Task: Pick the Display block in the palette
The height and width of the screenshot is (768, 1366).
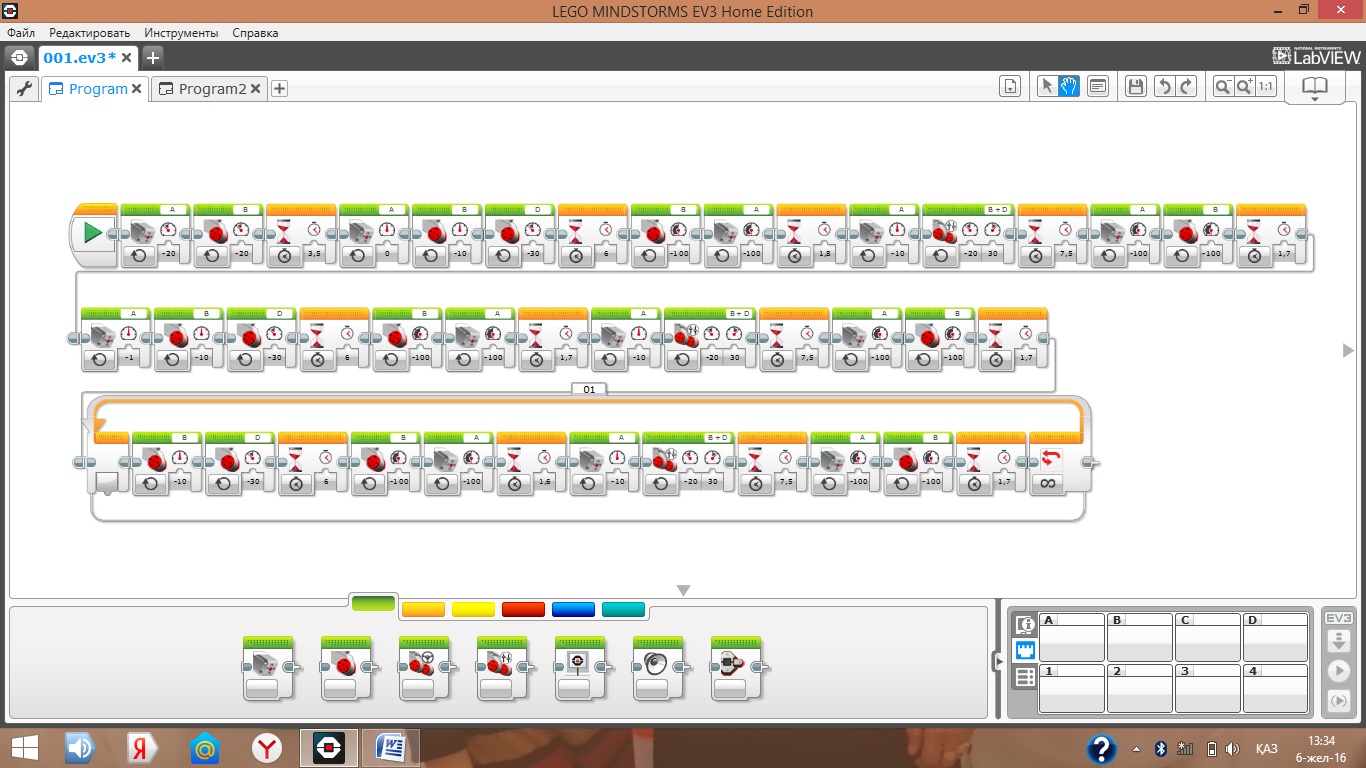Action: tap(580, 667)
